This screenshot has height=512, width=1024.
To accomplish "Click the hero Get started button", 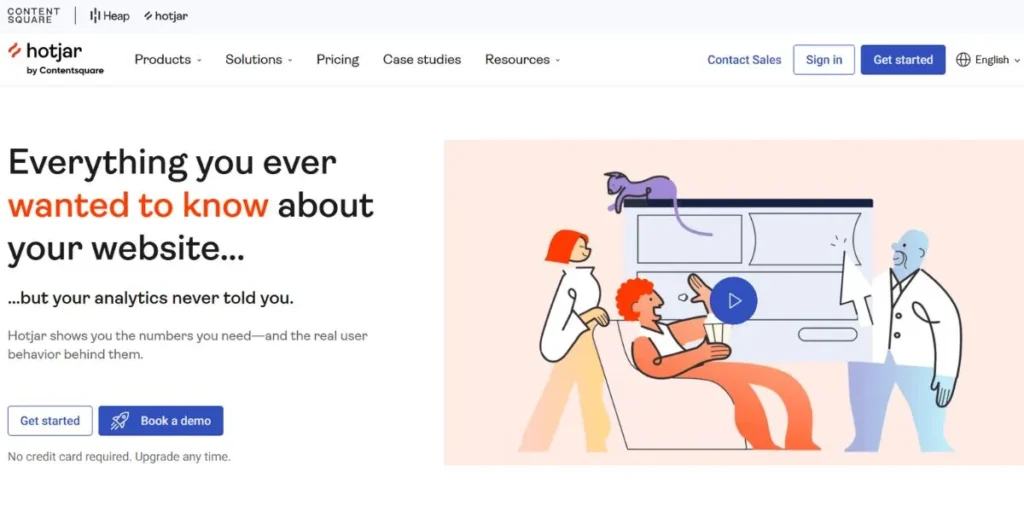I will 50,421.
